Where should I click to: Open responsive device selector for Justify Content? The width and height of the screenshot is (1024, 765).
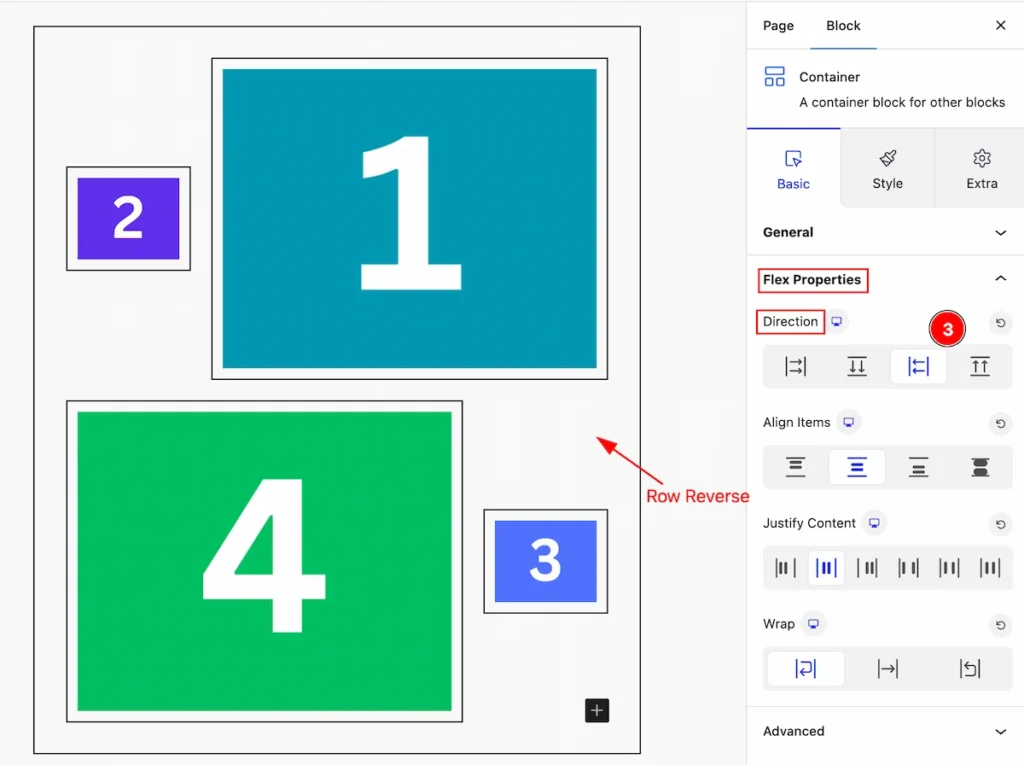(x=874, y=523)
